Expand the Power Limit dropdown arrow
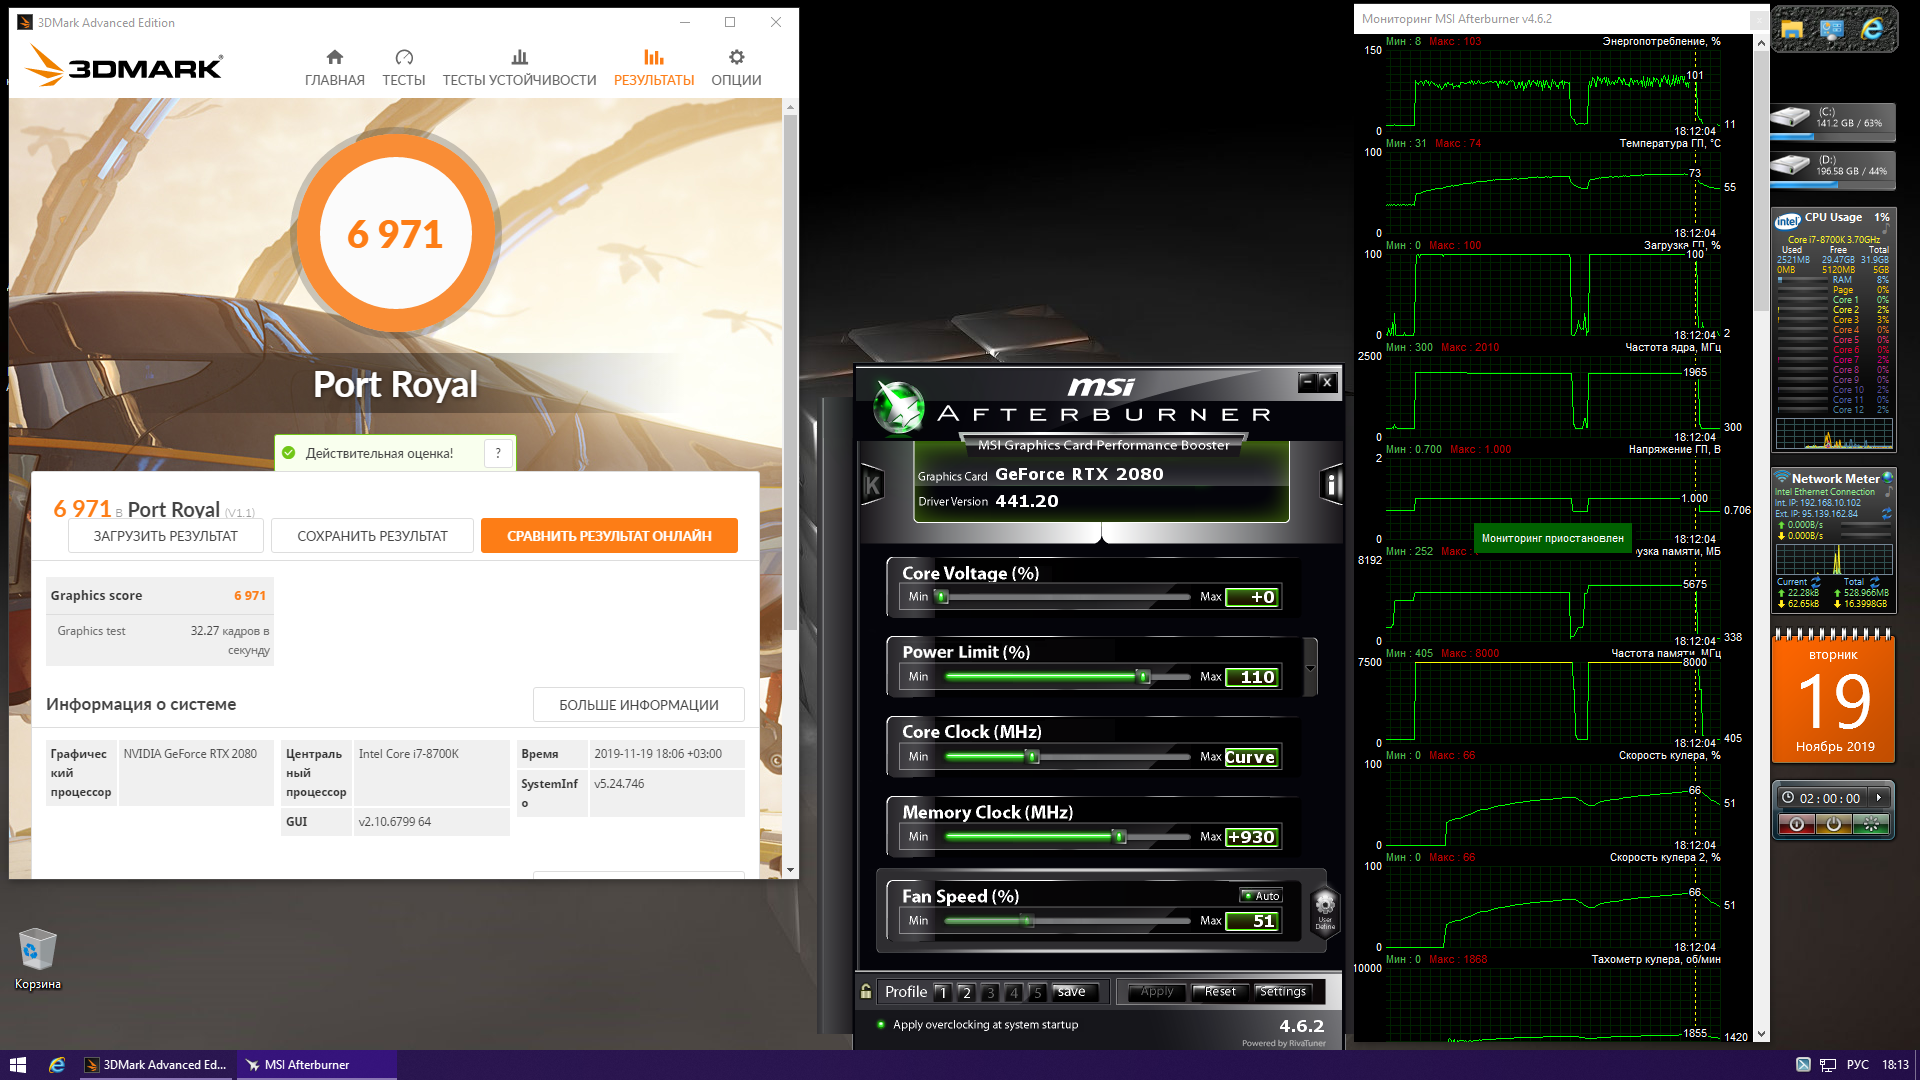 click(x=1310, y=668)
